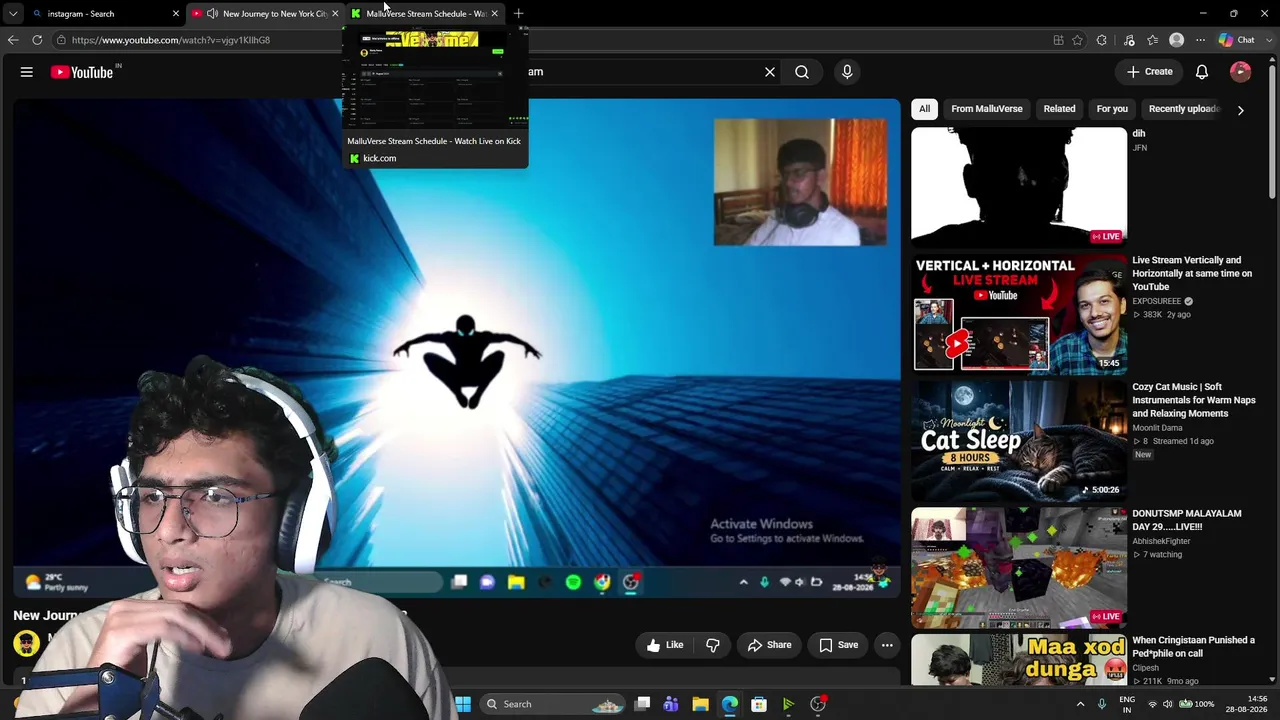Open Vertical + Horizontal Live Stream thumbnail

click(x=1019, y=314)
